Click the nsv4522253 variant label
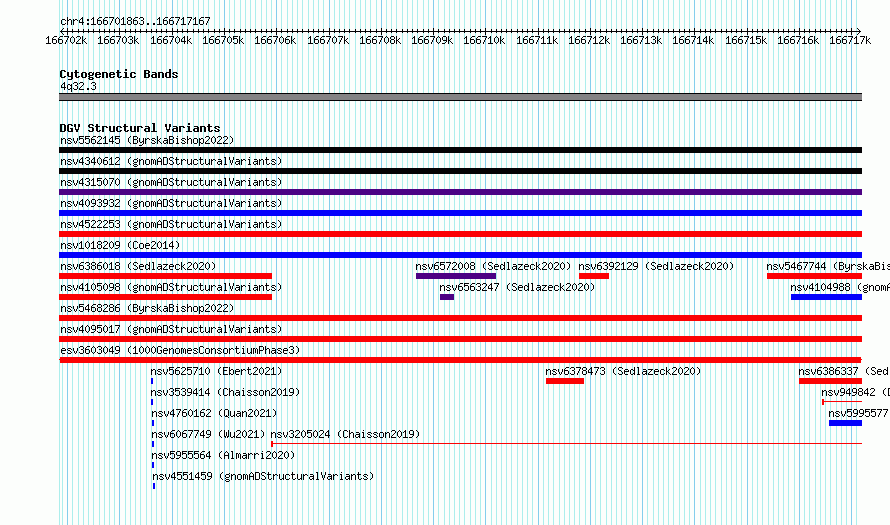 pos(171,224)
